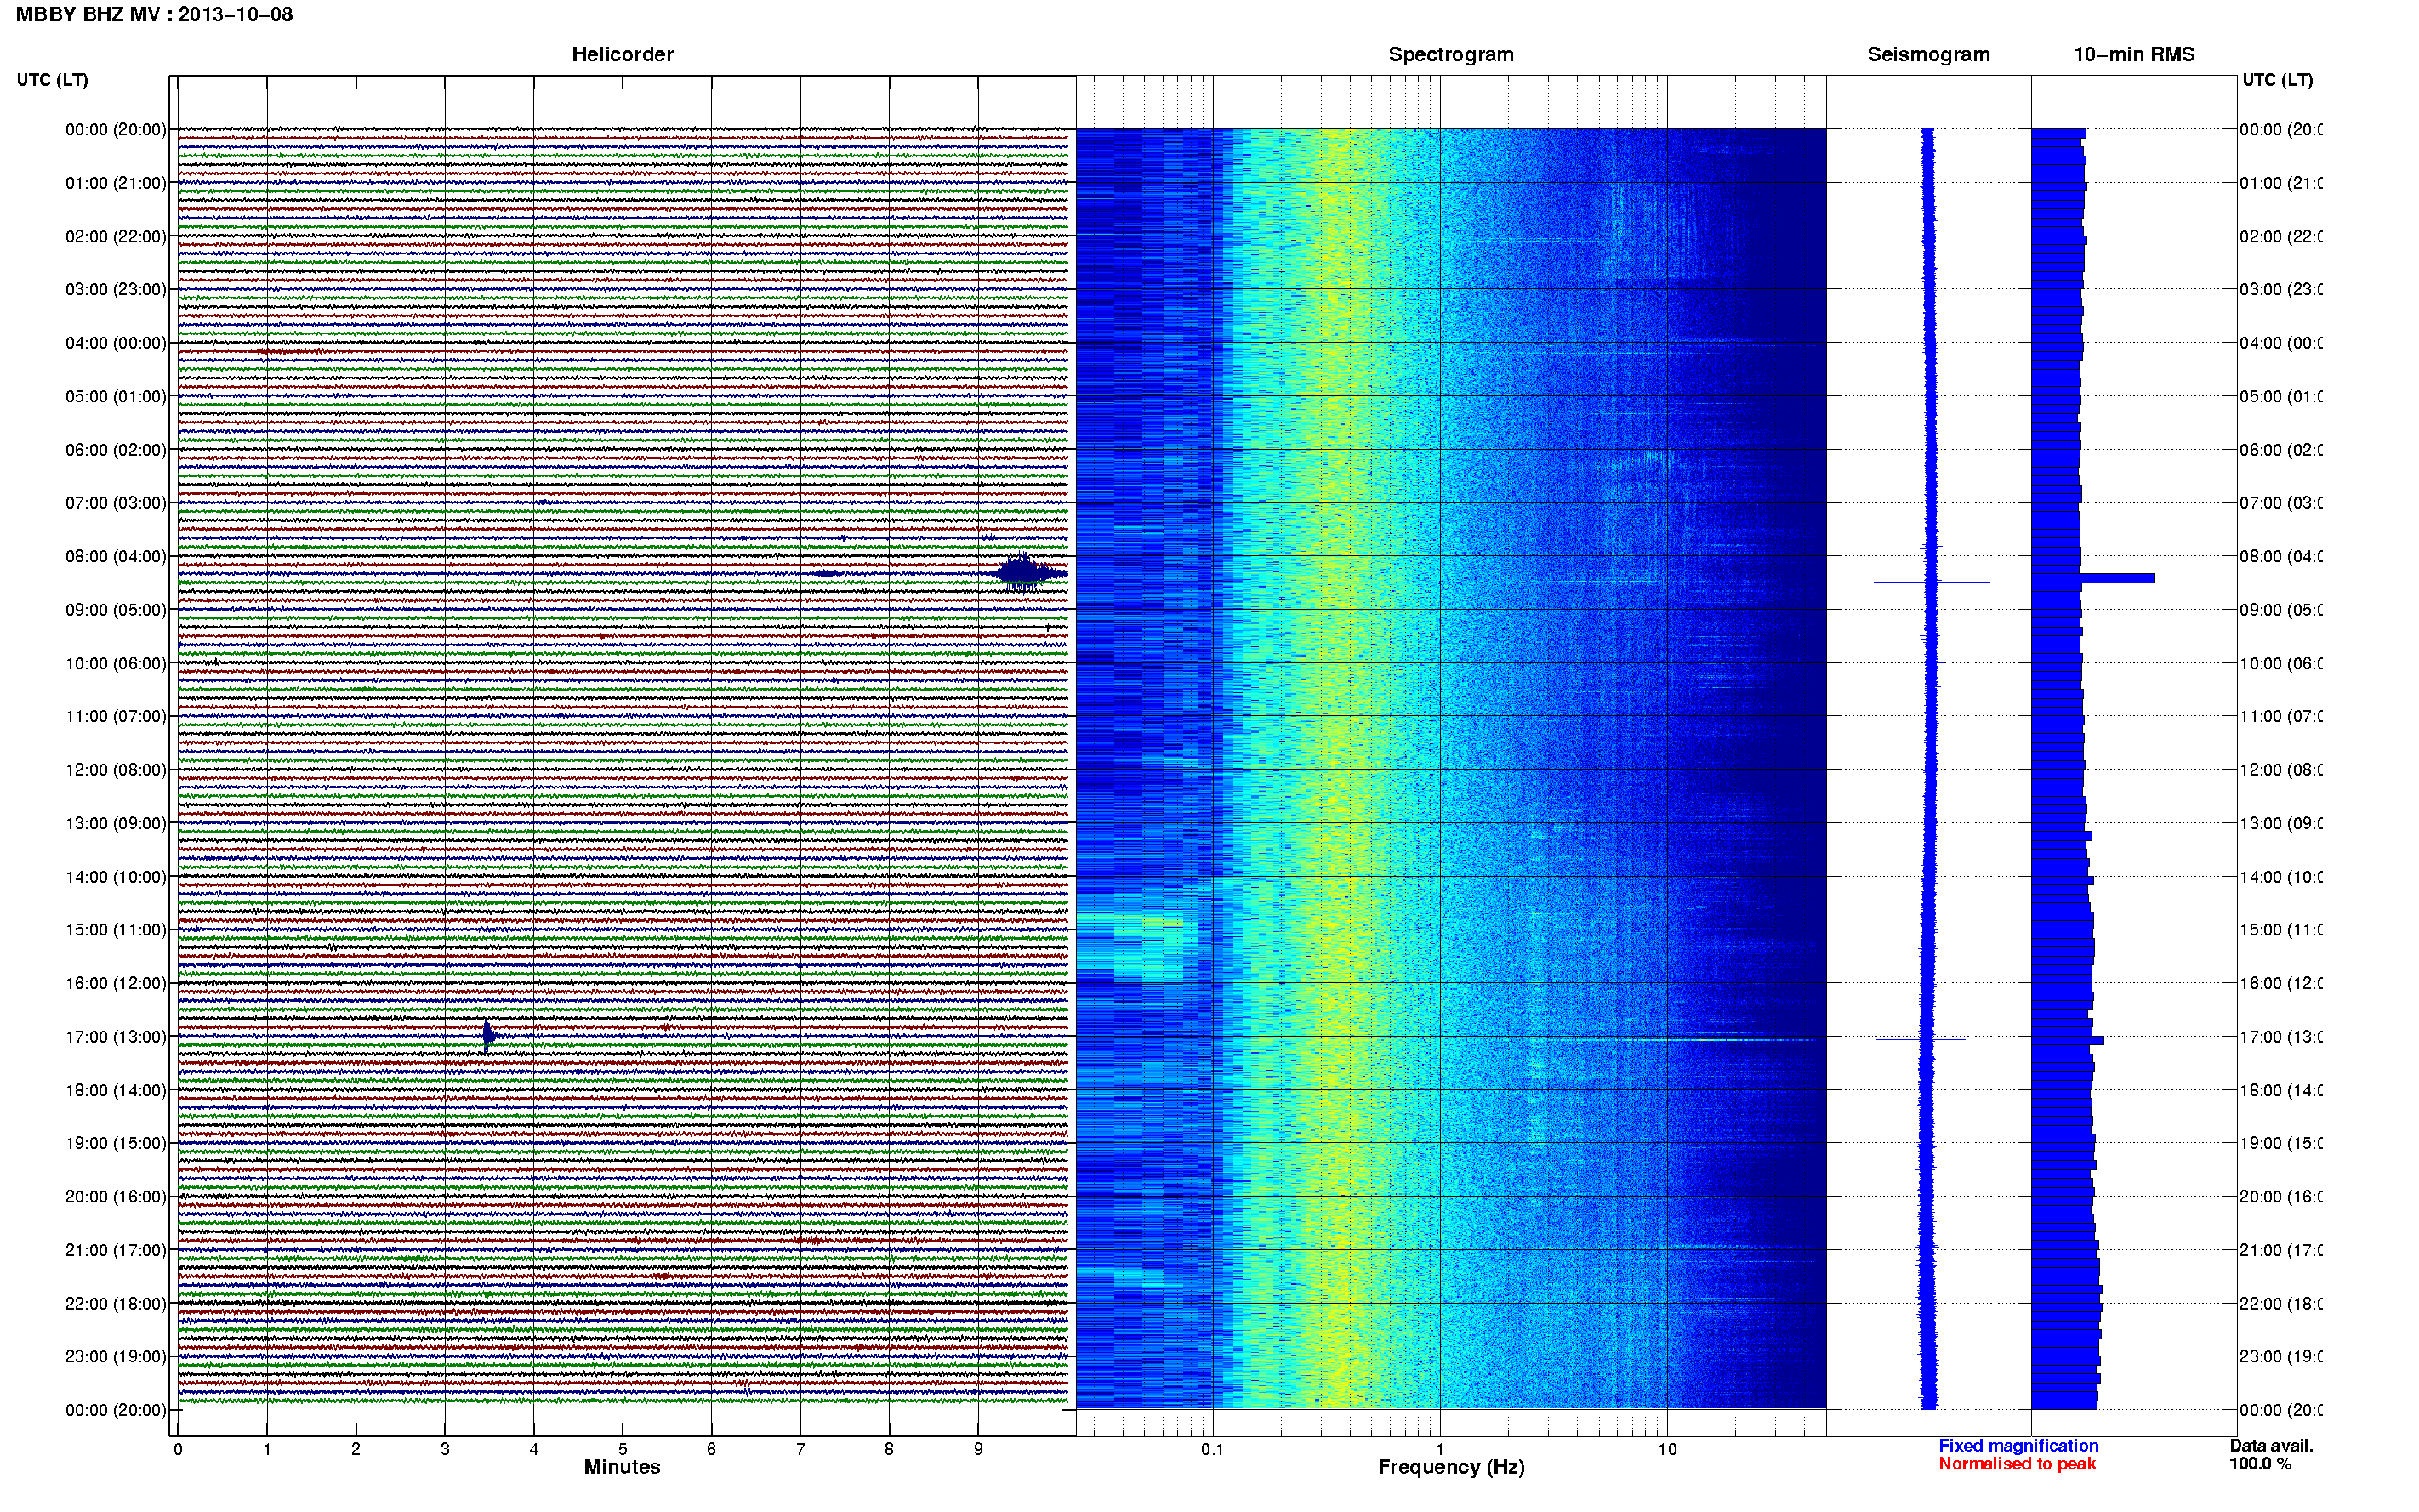Click the left-axis 14:00 (10:00) label
Image resolution: width=2419 pixels, height=1512 pixels.
(116, 877)
